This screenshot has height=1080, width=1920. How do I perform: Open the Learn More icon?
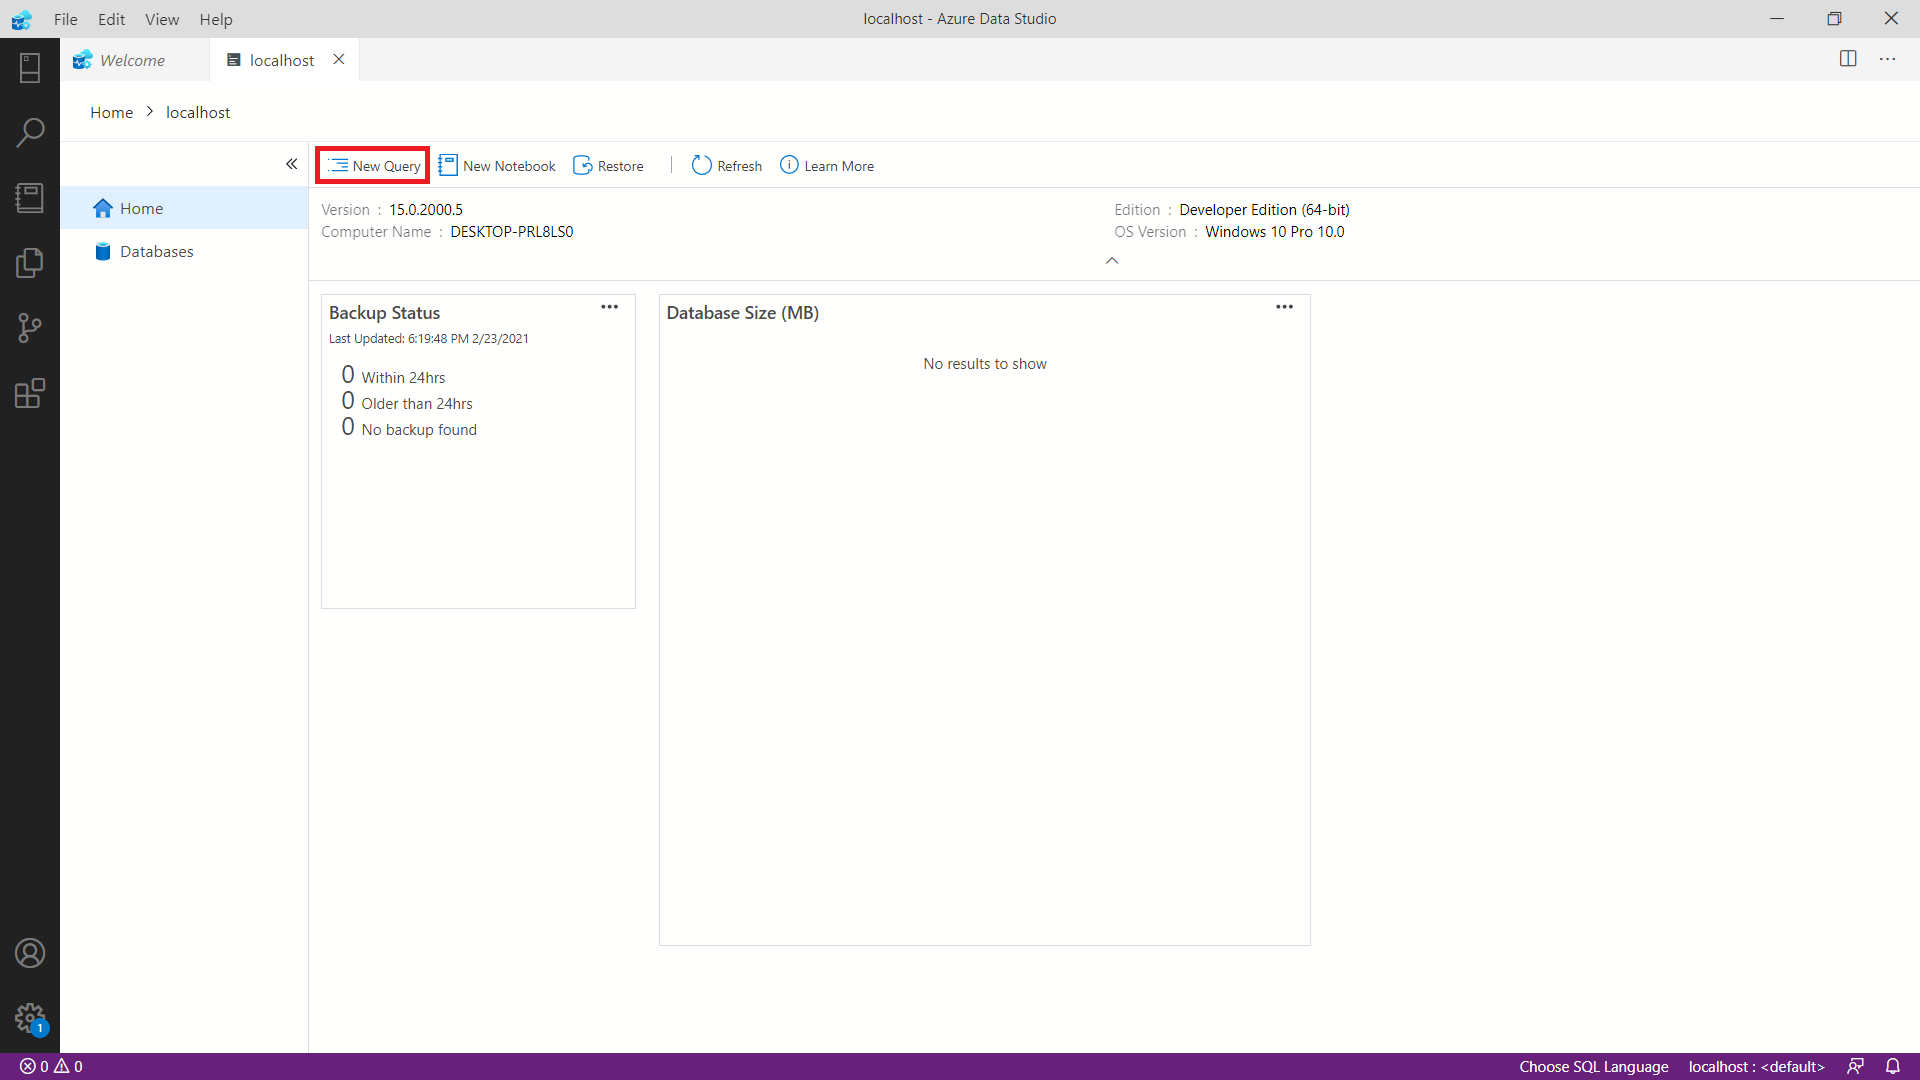coord(789,165)
